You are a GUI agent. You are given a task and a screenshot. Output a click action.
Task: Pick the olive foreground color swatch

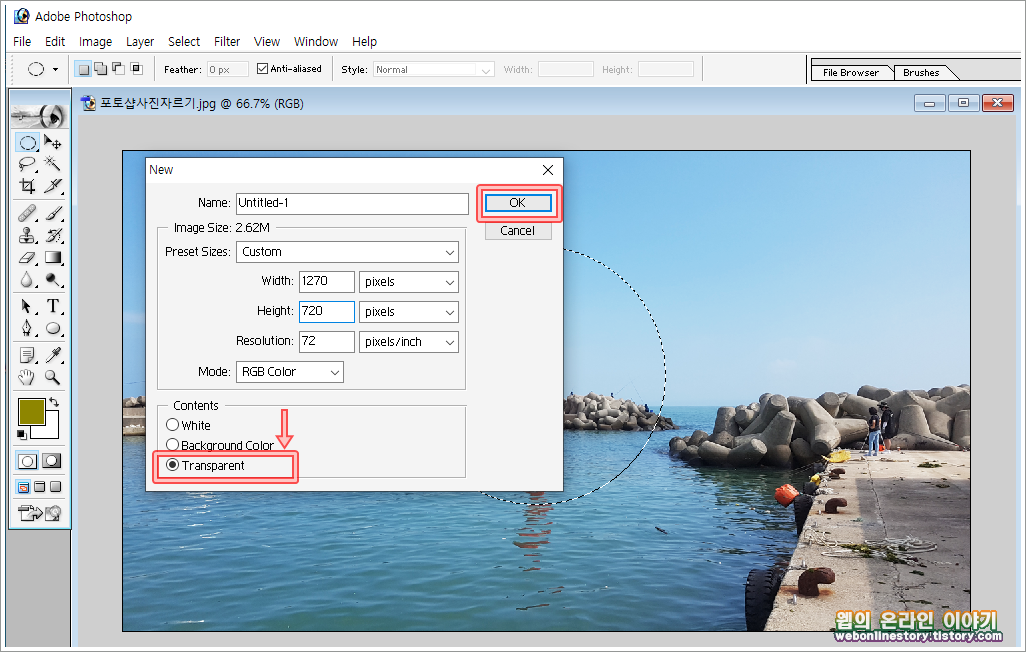pos(31,412)
